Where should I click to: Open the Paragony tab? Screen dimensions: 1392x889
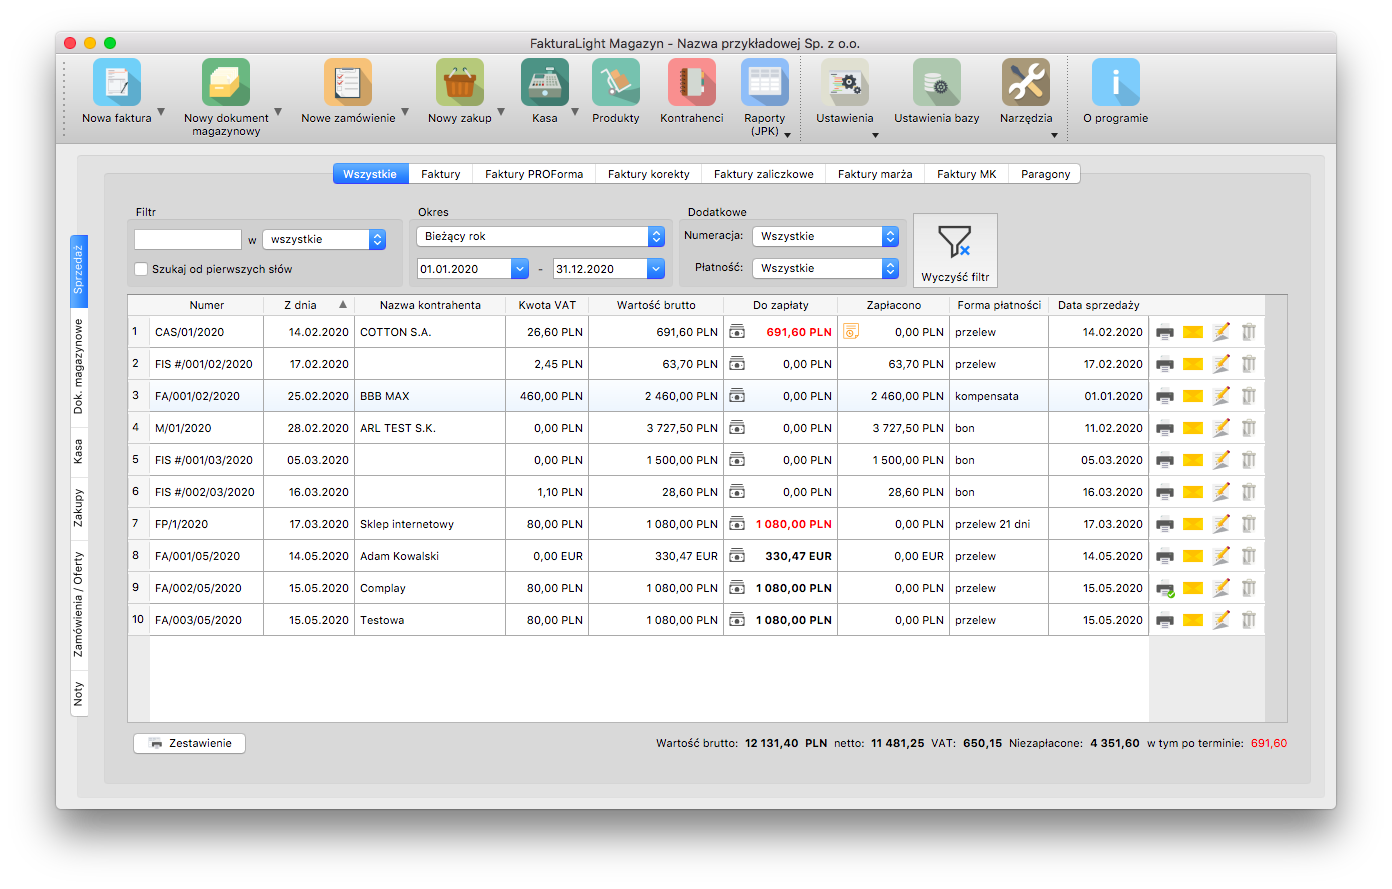[1046, 174]
